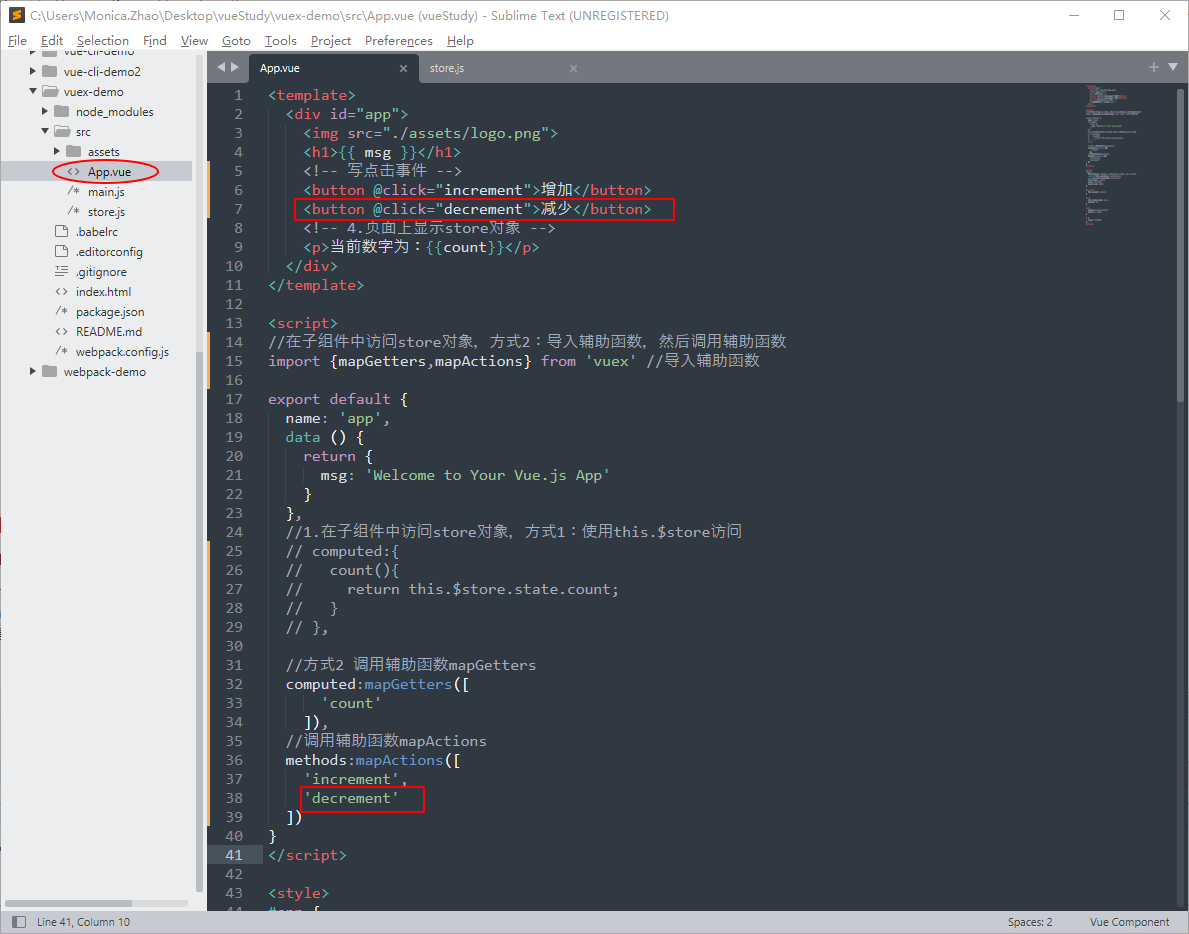Expand the webpack-demo folder
This screenshot has width=1189, height=934.
pos(33,371)
